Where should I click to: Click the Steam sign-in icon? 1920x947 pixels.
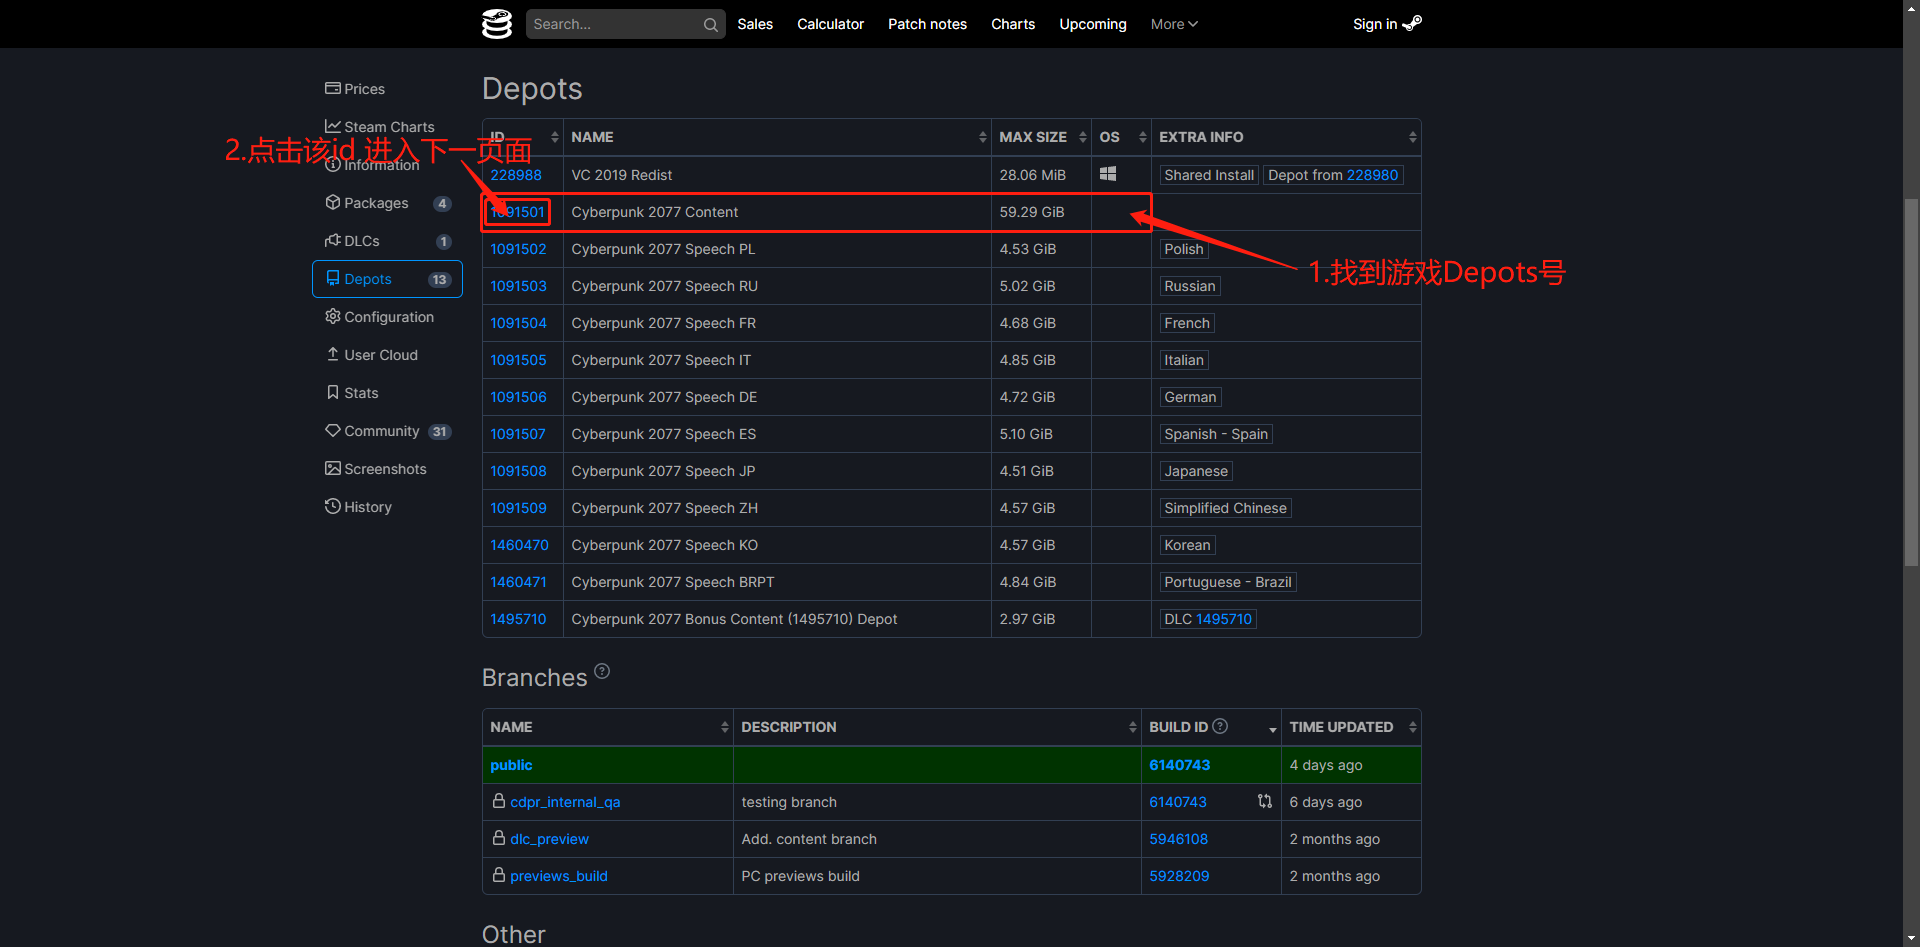point(1412,23)
